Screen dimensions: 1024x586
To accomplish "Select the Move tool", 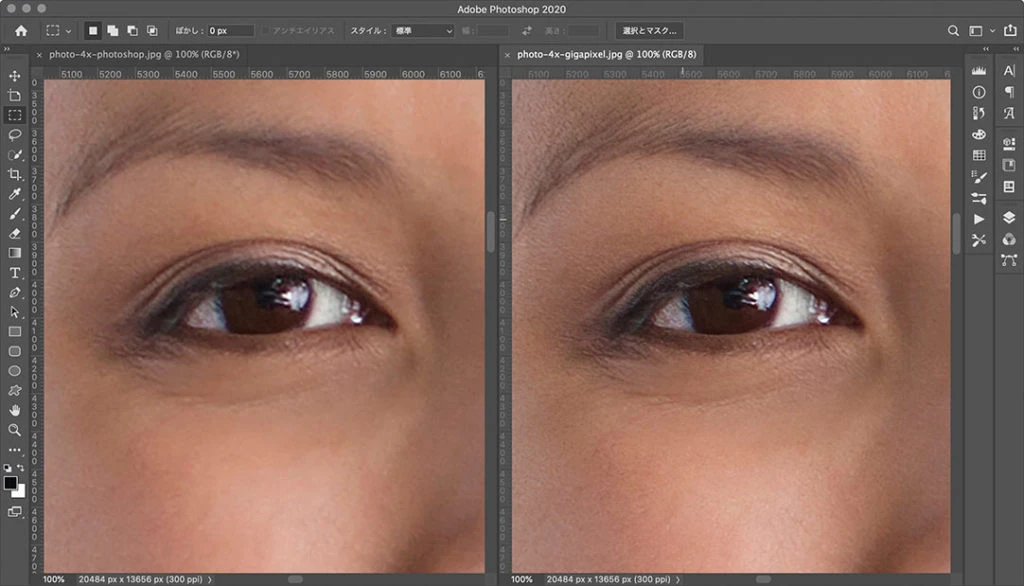I will [x=15, y=76].
